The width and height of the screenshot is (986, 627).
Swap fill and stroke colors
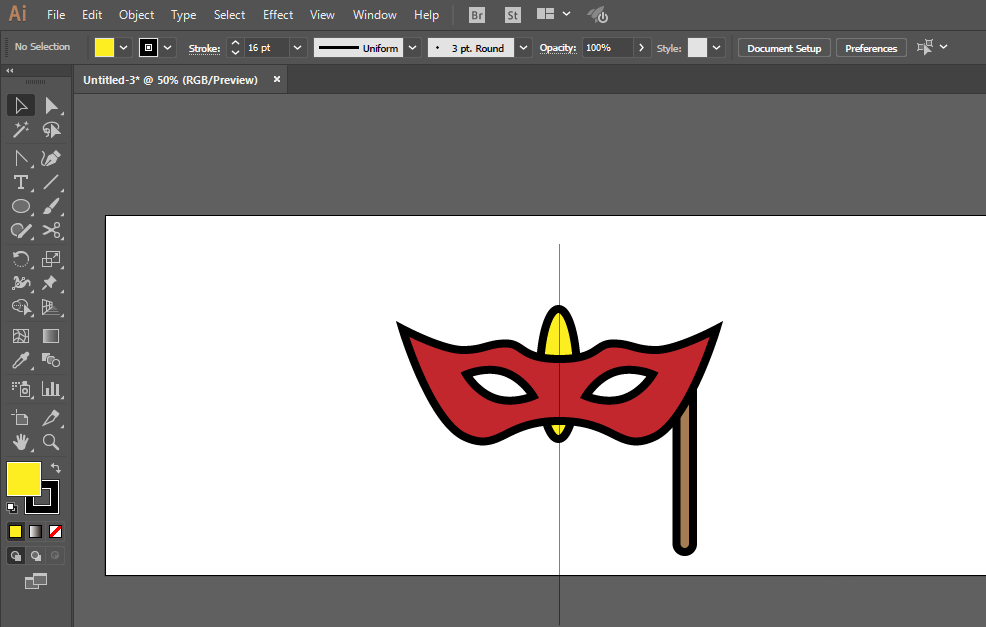(x=56, y=467)
